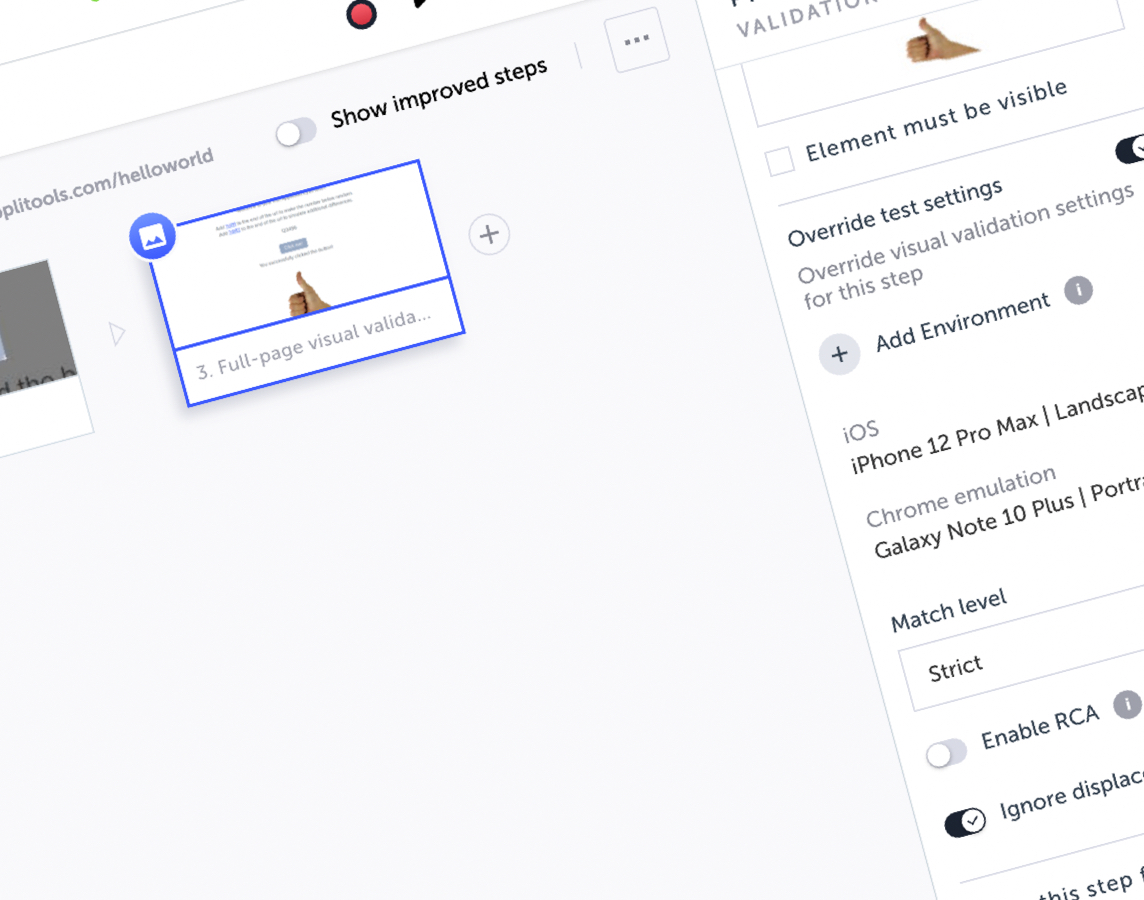Click the play arrow between steps

pos(117,333)
